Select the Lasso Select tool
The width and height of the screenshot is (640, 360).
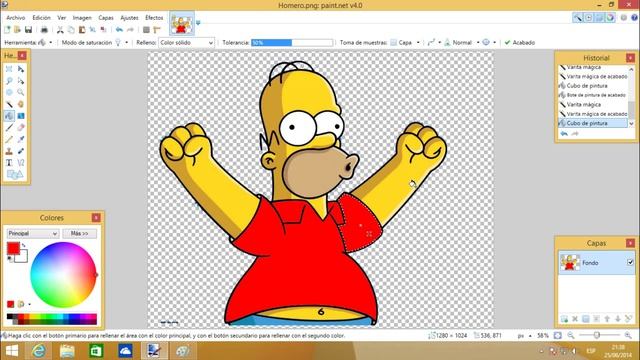[x=9, y=81]
